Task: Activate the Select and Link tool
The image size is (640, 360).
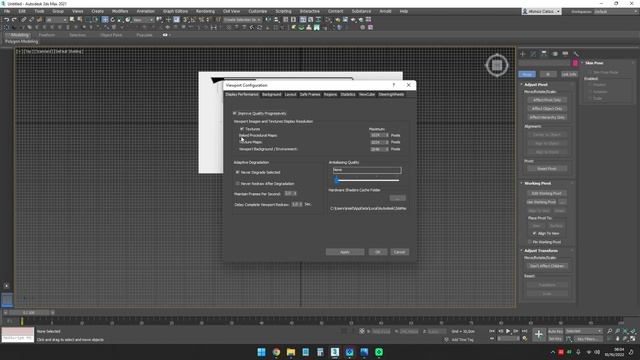Action: point(24,20)
